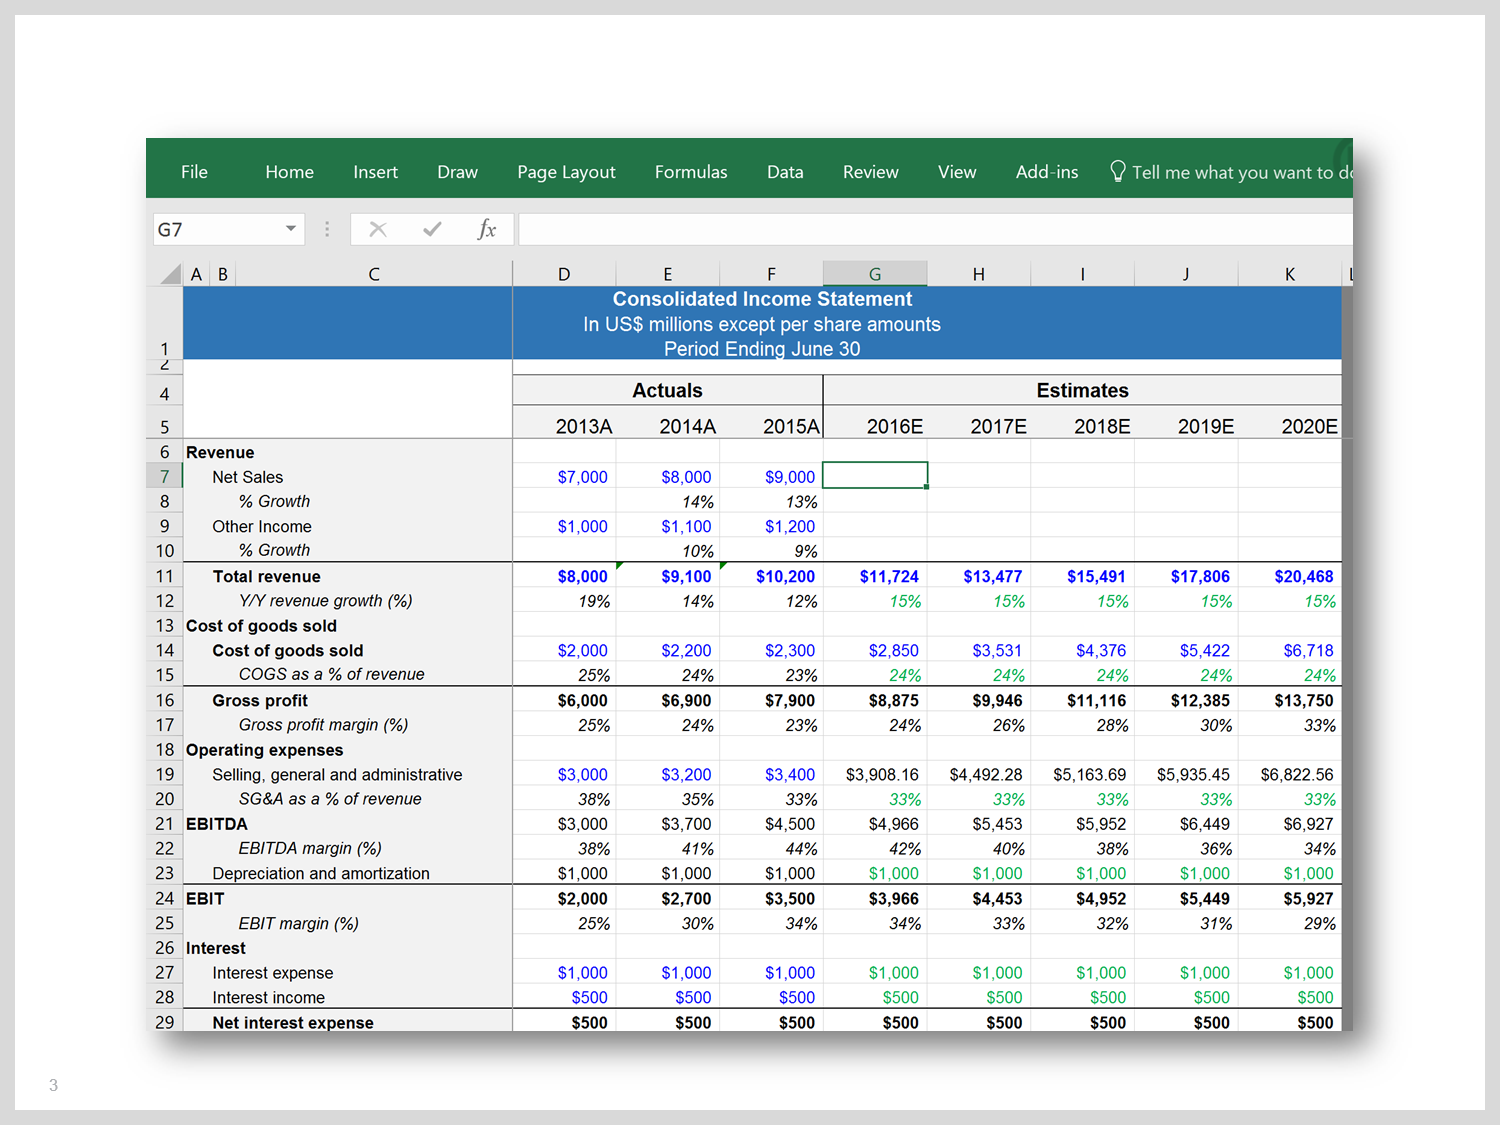This screenshot has width=1500, height=1125.
Task: Select 'Y/Y revenue growth (%)' label
Action: coord(325,600)
